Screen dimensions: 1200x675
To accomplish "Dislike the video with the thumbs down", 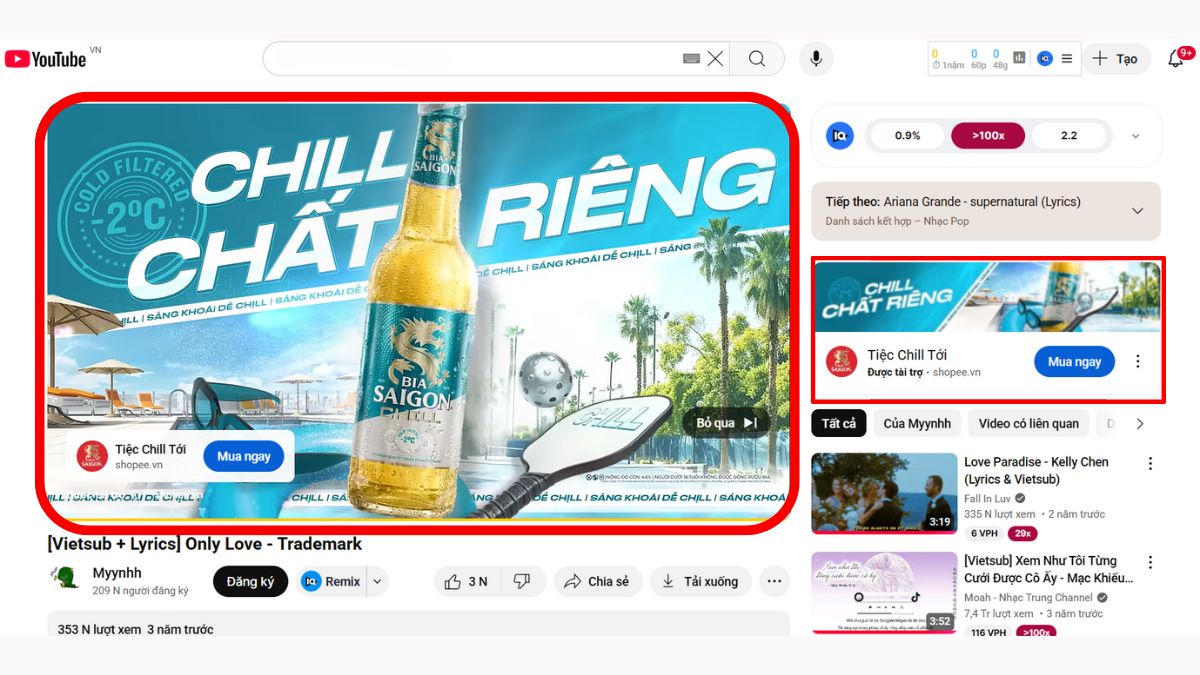I will [x=521, y=581].
